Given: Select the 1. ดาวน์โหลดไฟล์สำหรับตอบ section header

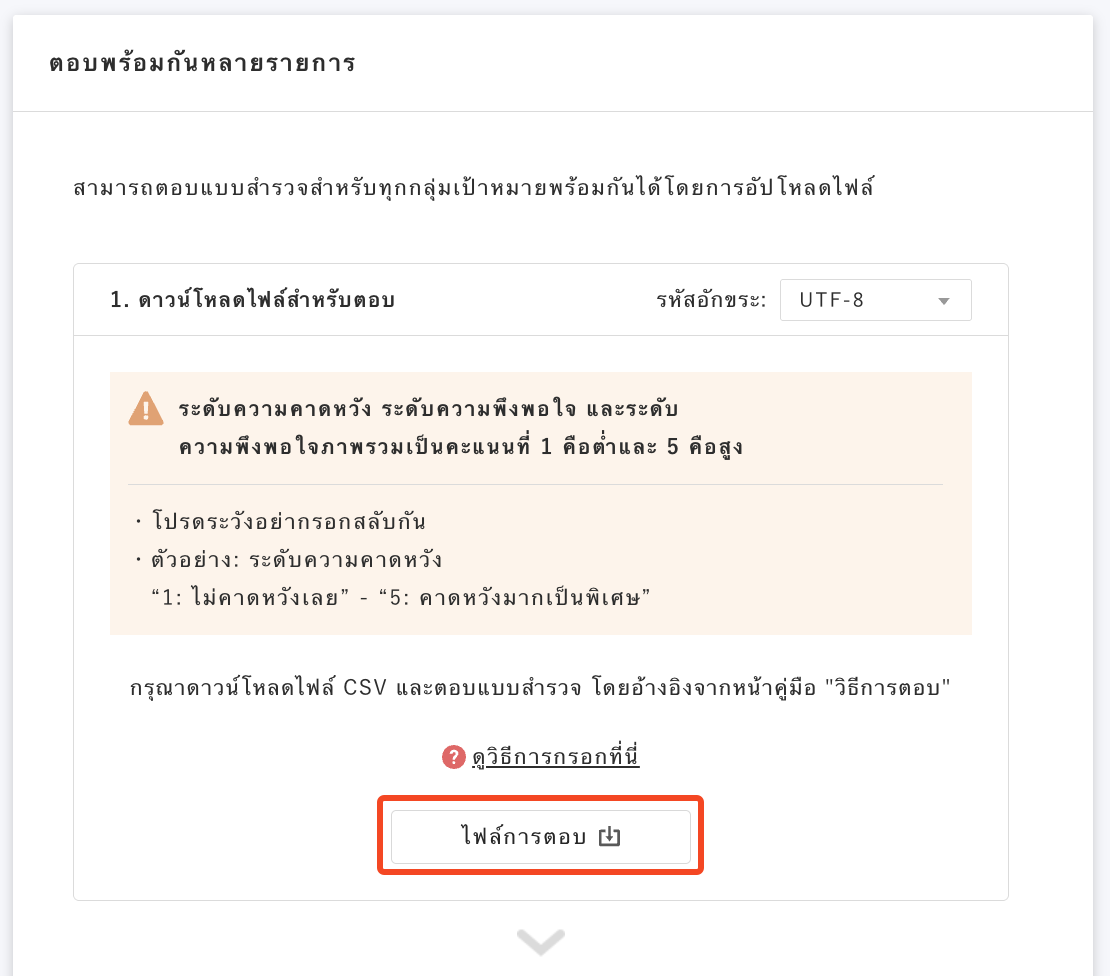Looking at the screenshot, I should point(253,300).
